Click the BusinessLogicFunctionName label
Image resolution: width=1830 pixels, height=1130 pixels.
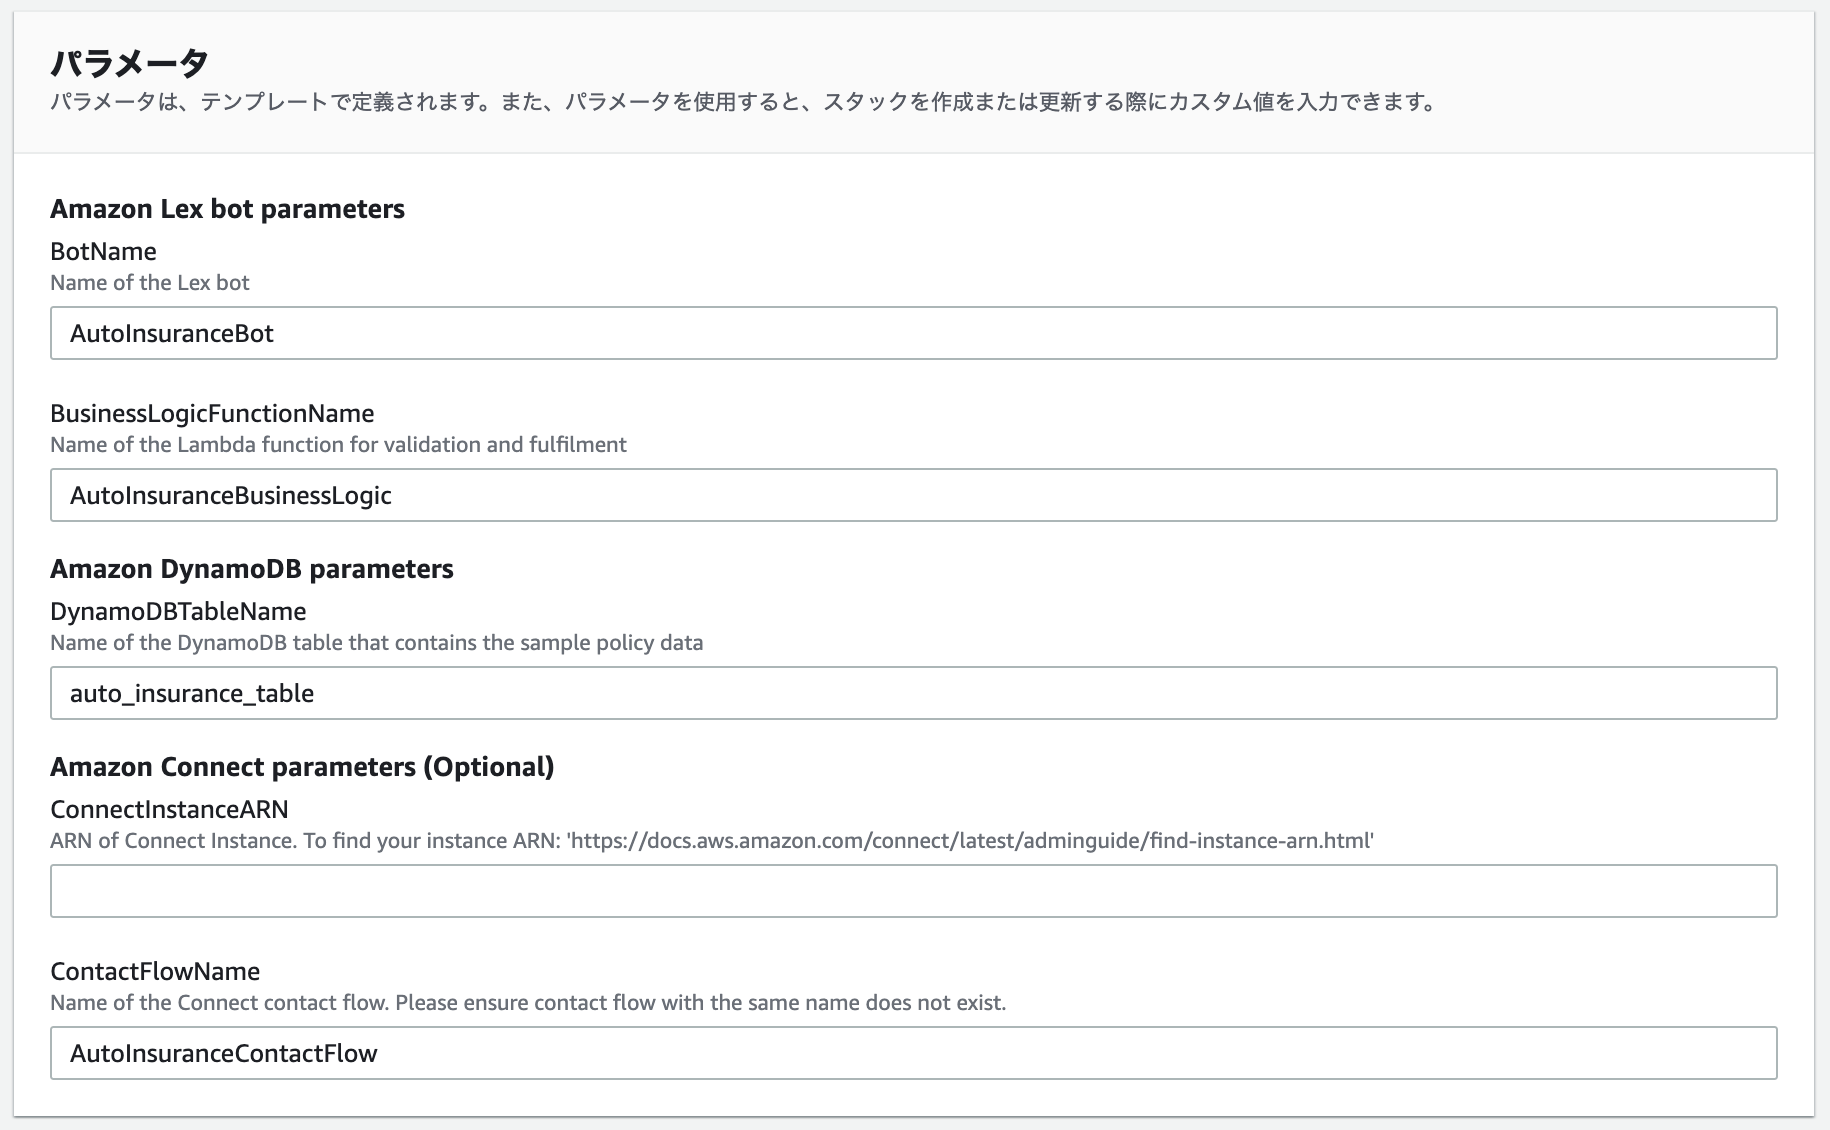coord(212,413)
